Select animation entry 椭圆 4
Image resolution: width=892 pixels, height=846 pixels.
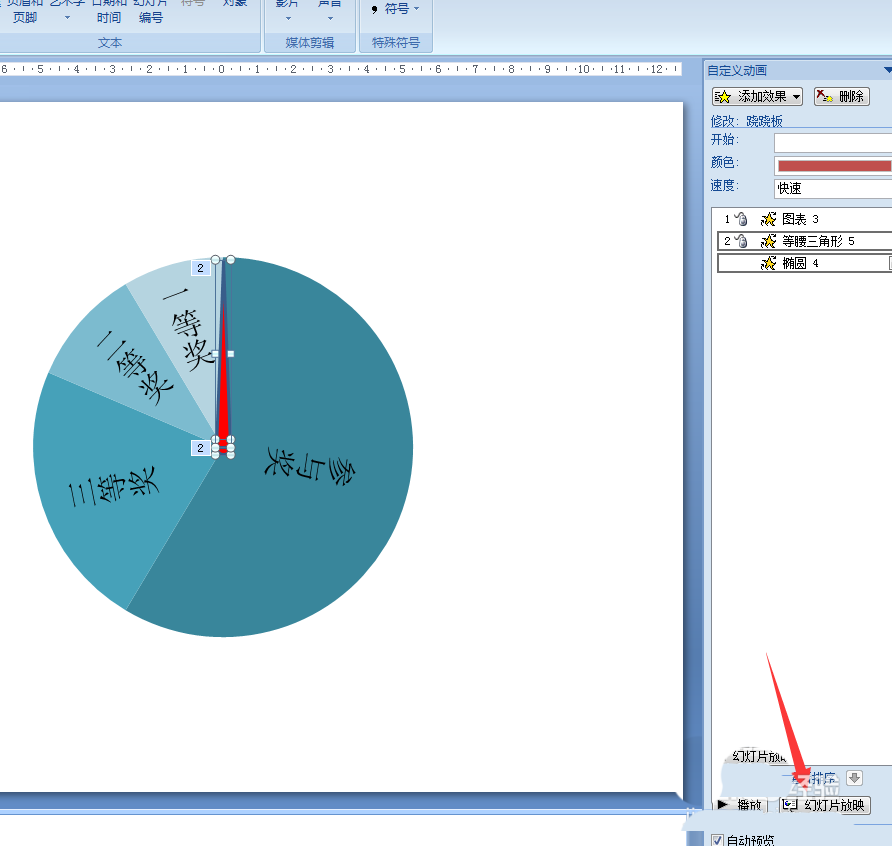[803, 263]
